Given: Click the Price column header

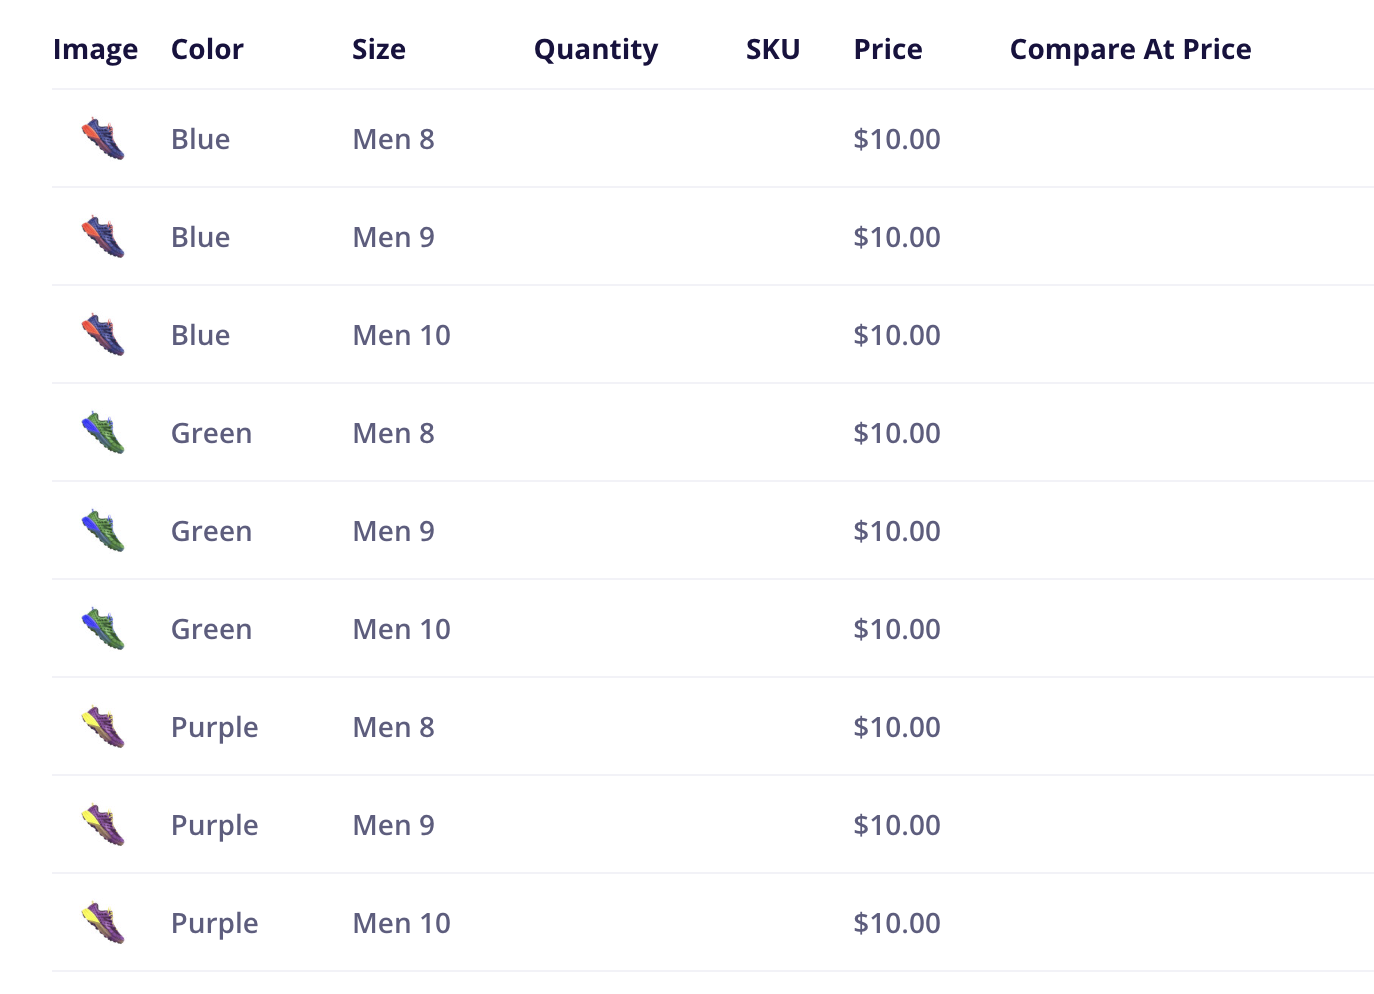Looking at the screenshot, I should click(887, 49).
